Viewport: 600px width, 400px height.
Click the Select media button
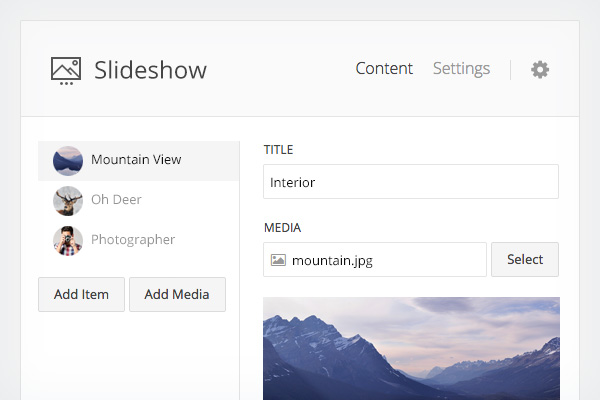[x=525, y=259]
